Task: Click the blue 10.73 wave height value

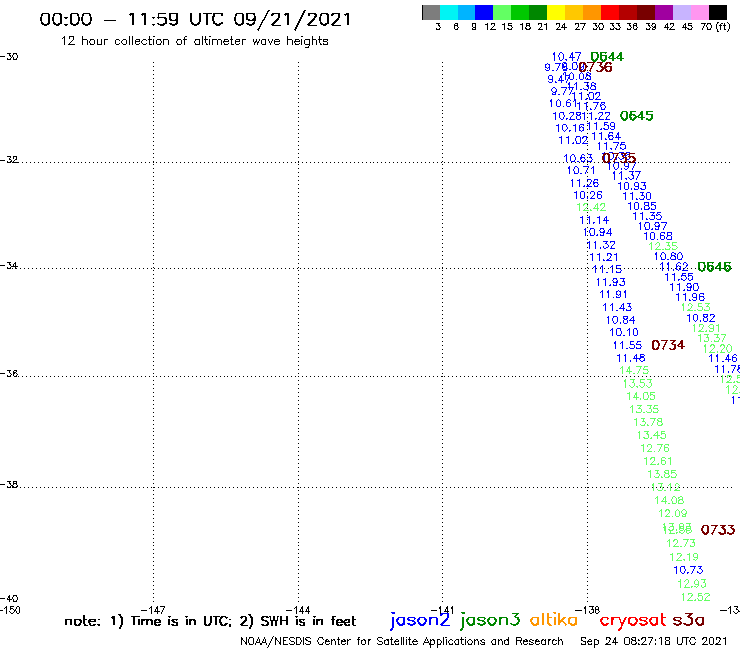Action: [688, 570]
